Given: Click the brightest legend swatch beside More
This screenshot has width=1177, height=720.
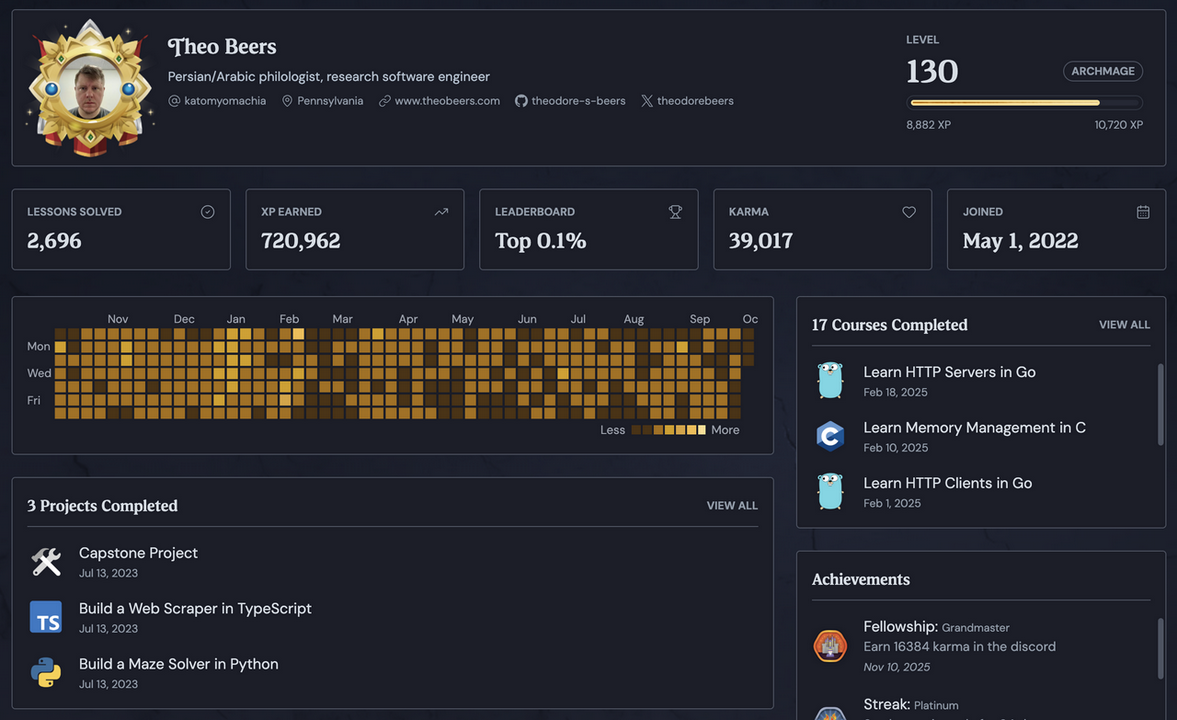Looking at the screenshot, I should (x=702, y=430).
